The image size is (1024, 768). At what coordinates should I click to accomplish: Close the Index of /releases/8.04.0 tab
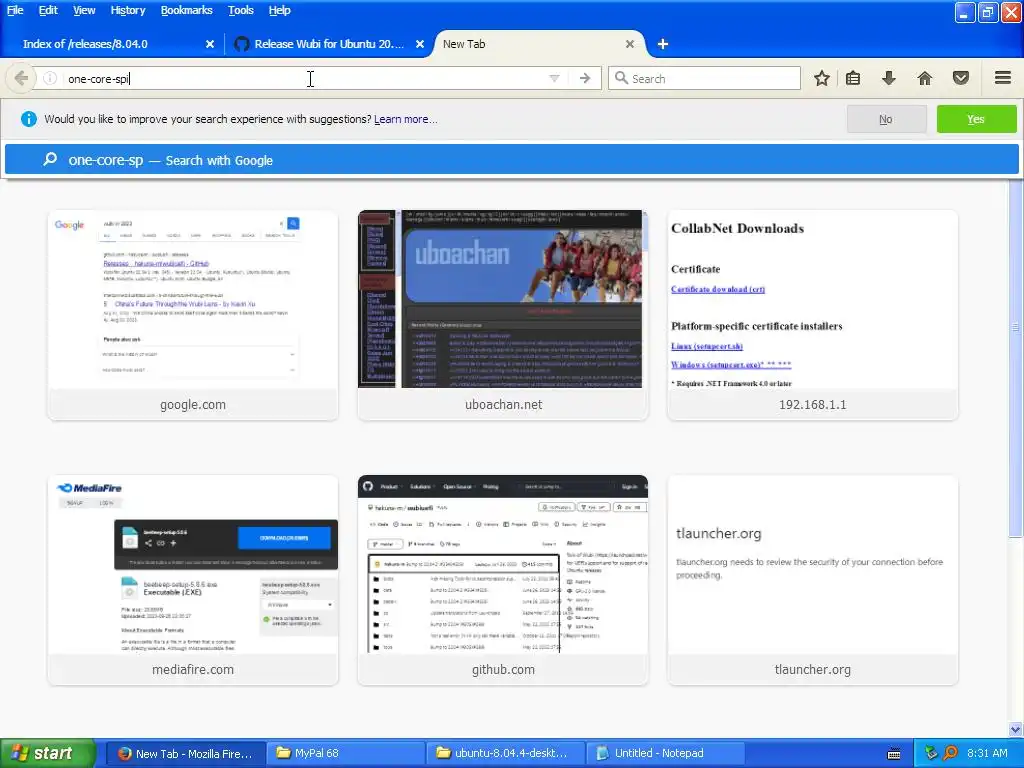210,44
